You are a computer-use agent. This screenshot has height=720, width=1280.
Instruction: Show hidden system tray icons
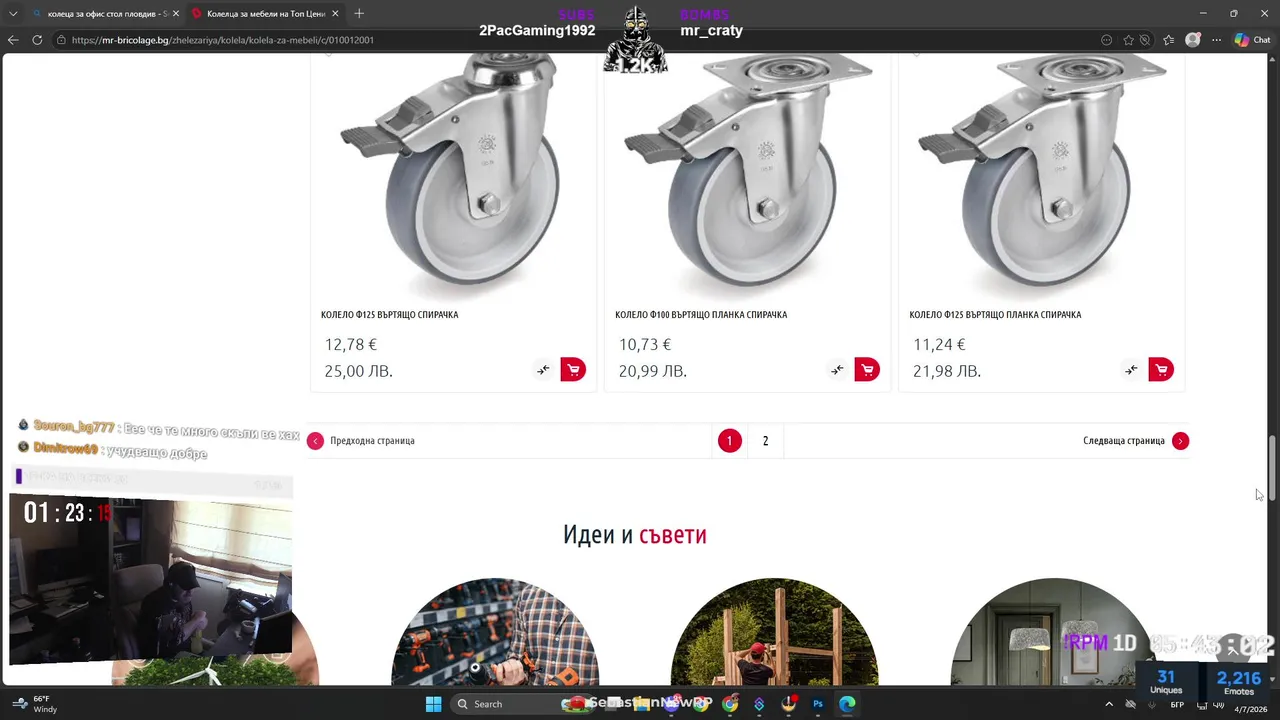[1108, 704]
